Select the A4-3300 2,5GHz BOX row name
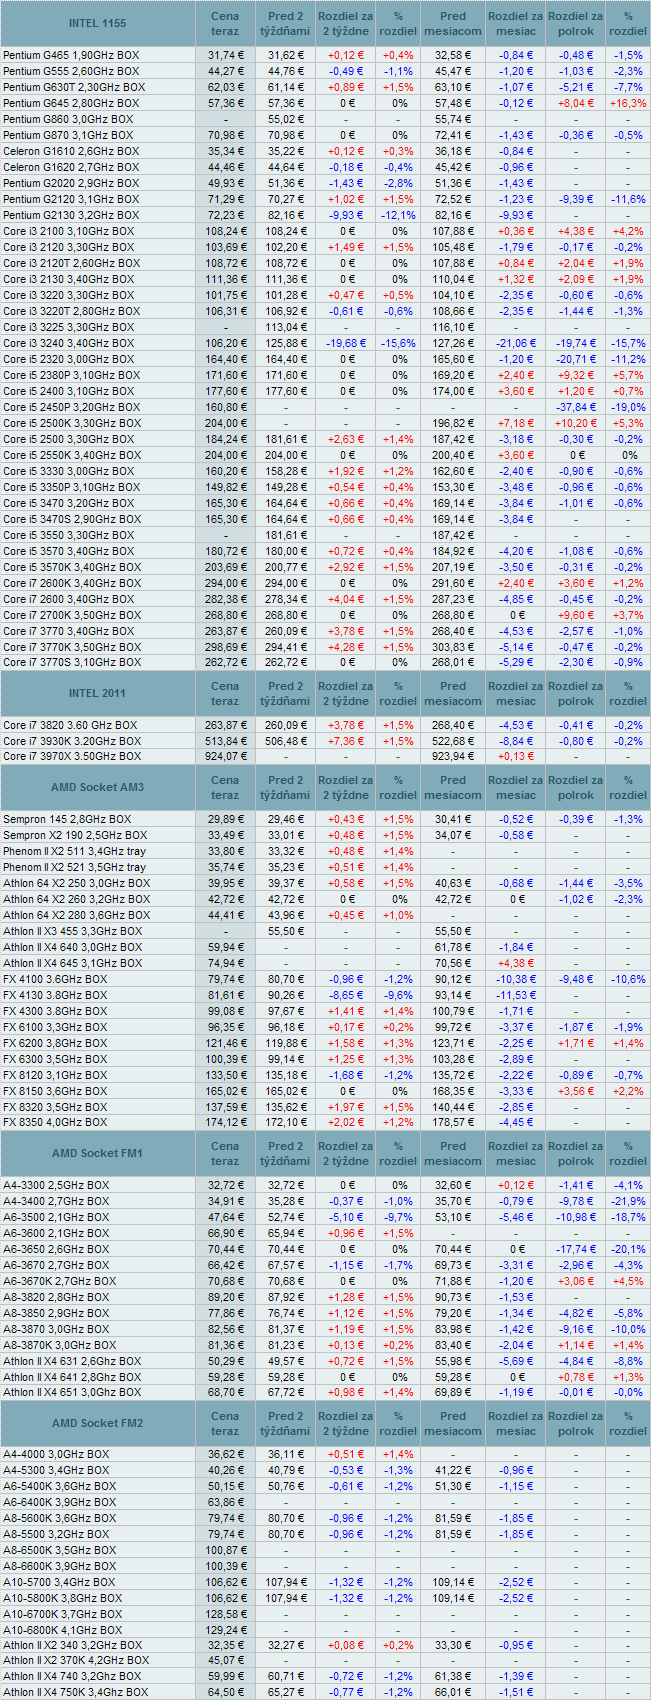 coord(56,1185)
